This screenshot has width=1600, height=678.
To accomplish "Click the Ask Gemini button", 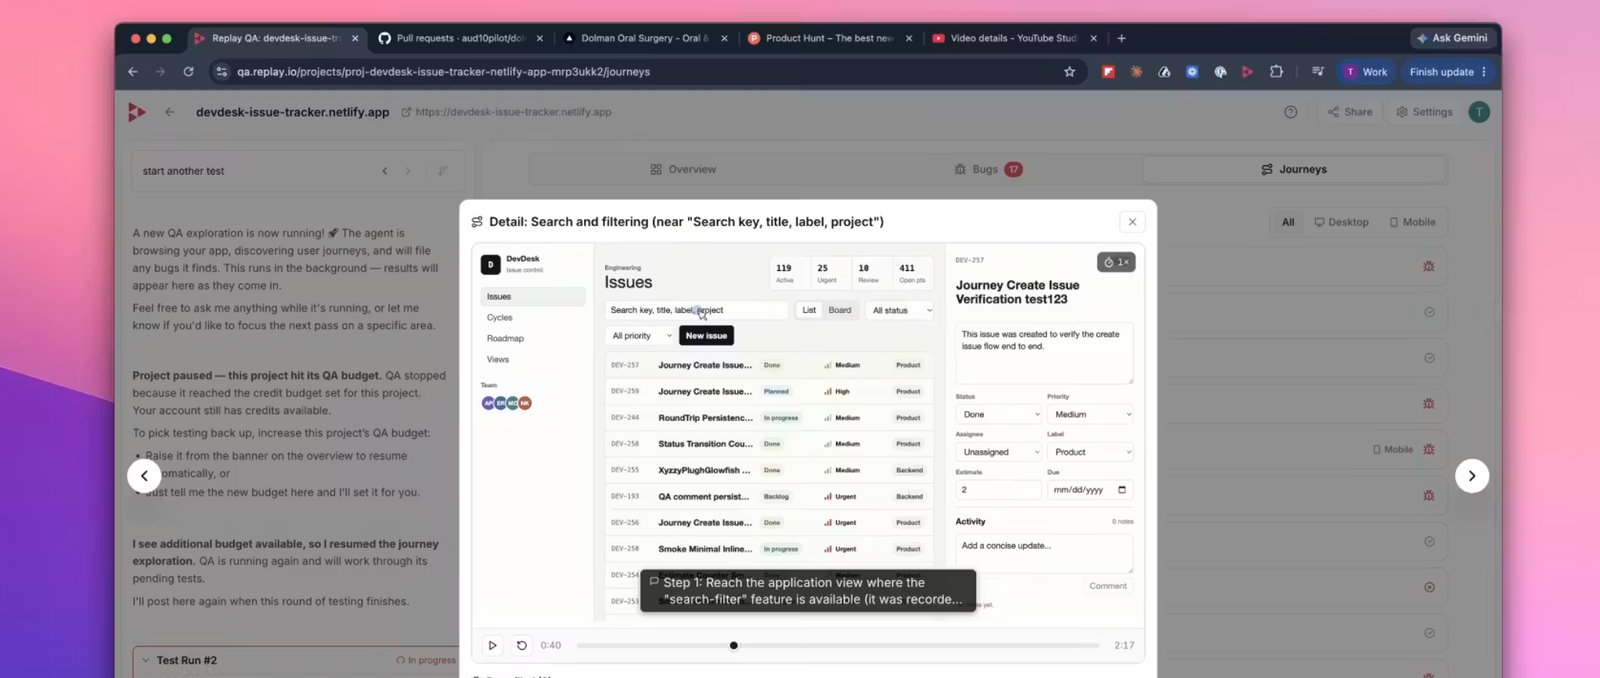I will coord(1452,38).
